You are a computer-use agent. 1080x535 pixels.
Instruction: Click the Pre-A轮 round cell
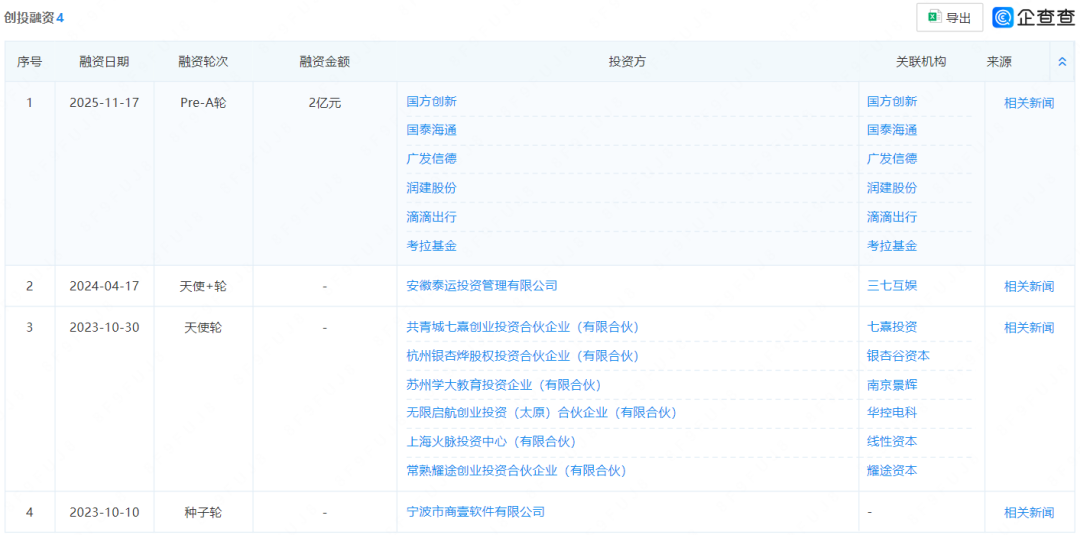pos(203,103)
